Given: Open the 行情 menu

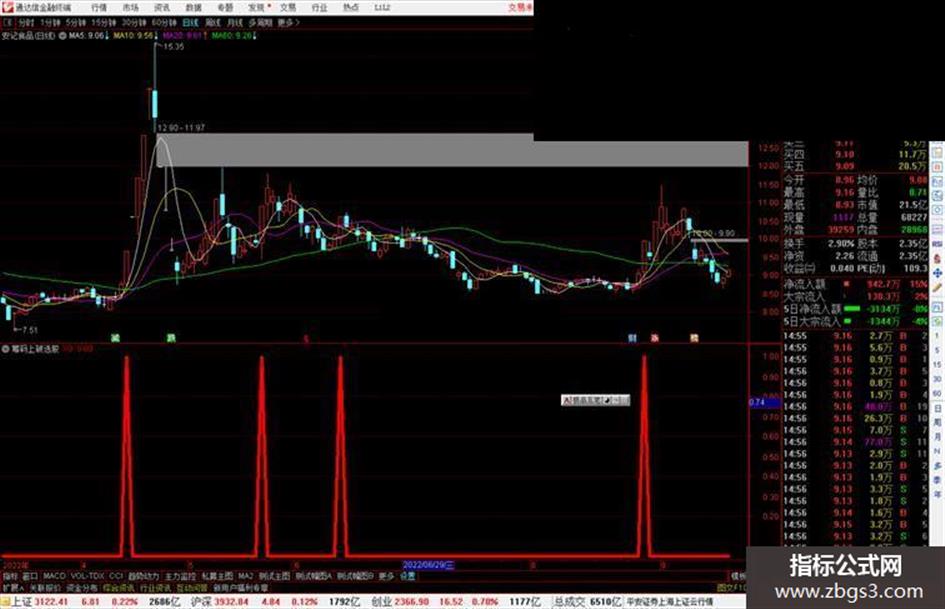Looking at the screenshot, I should (x=98, y=8).
